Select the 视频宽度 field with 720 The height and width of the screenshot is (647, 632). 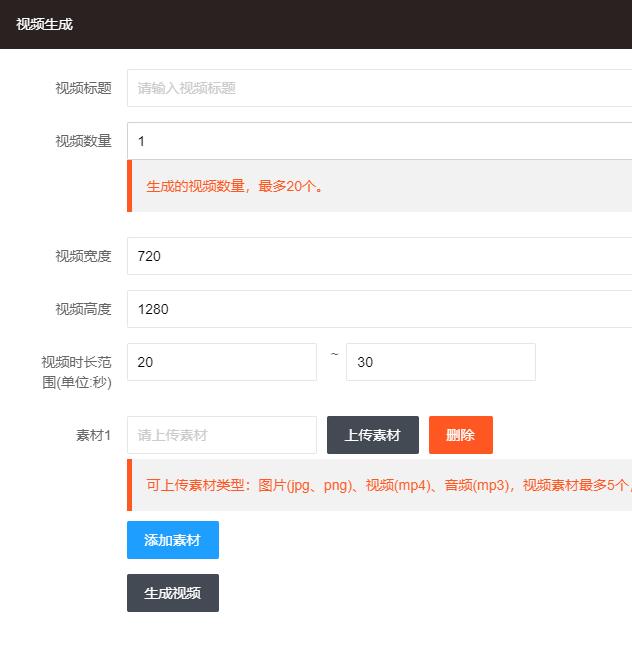380,256
